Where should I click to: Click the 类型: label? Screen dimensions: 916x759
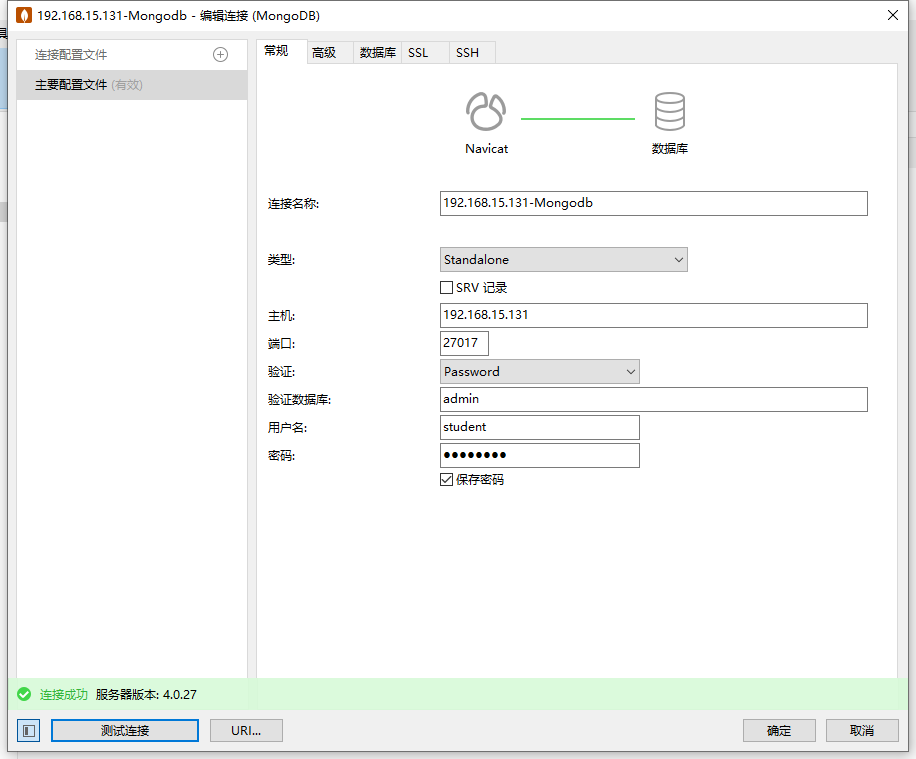point(282,260)
